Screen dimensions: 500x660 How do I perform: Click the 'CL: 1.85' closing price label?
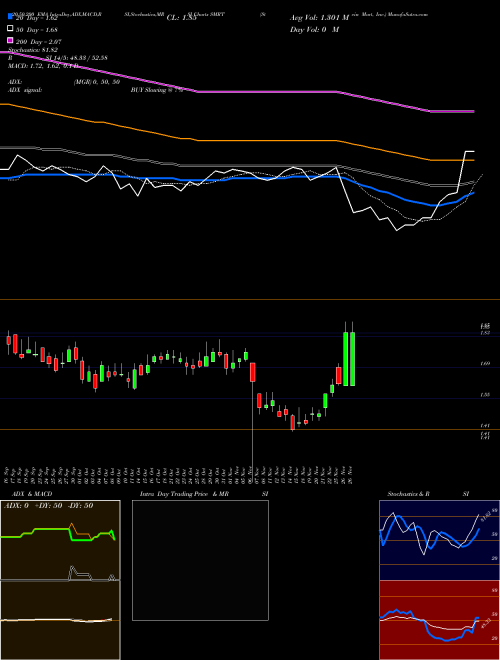click(x=182, y=18)
